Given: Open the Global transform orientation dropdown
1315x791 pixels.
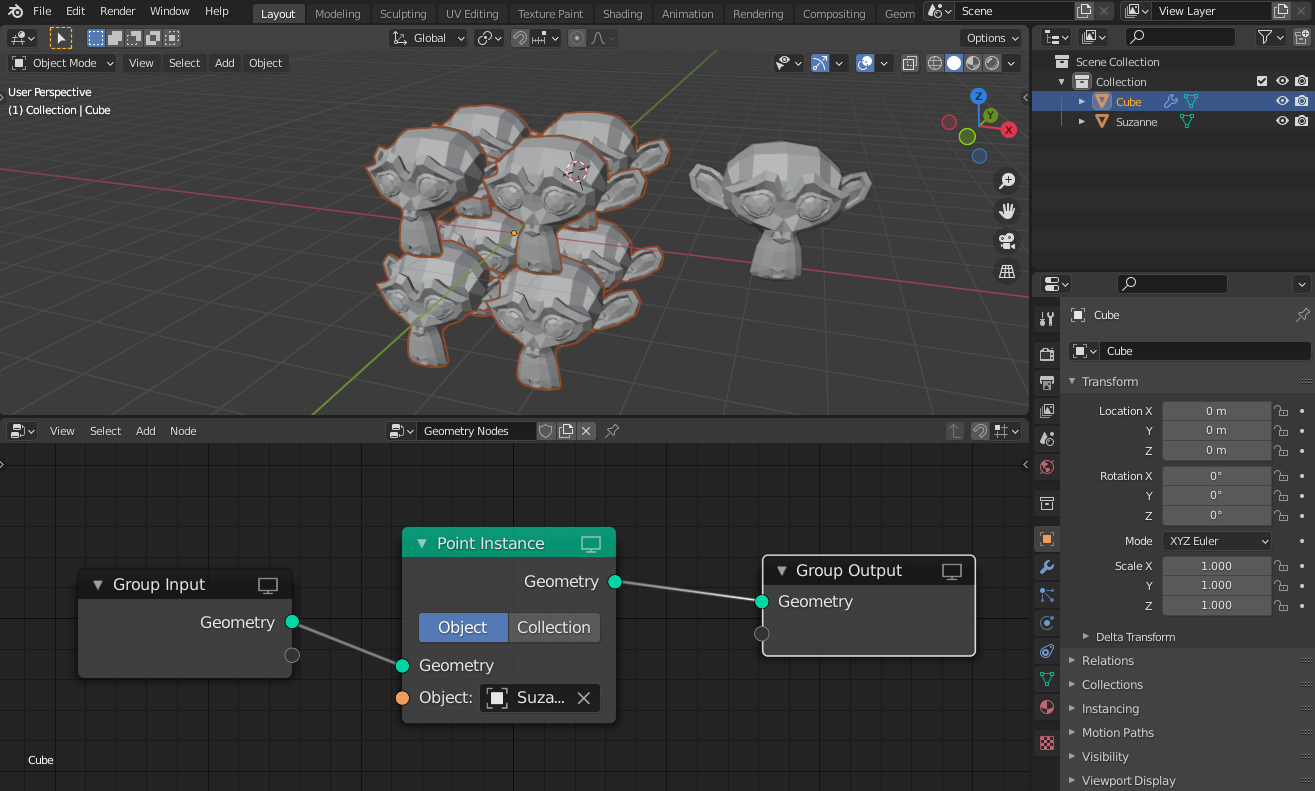Looking at the screenshot, I should (x=428, y=38).
